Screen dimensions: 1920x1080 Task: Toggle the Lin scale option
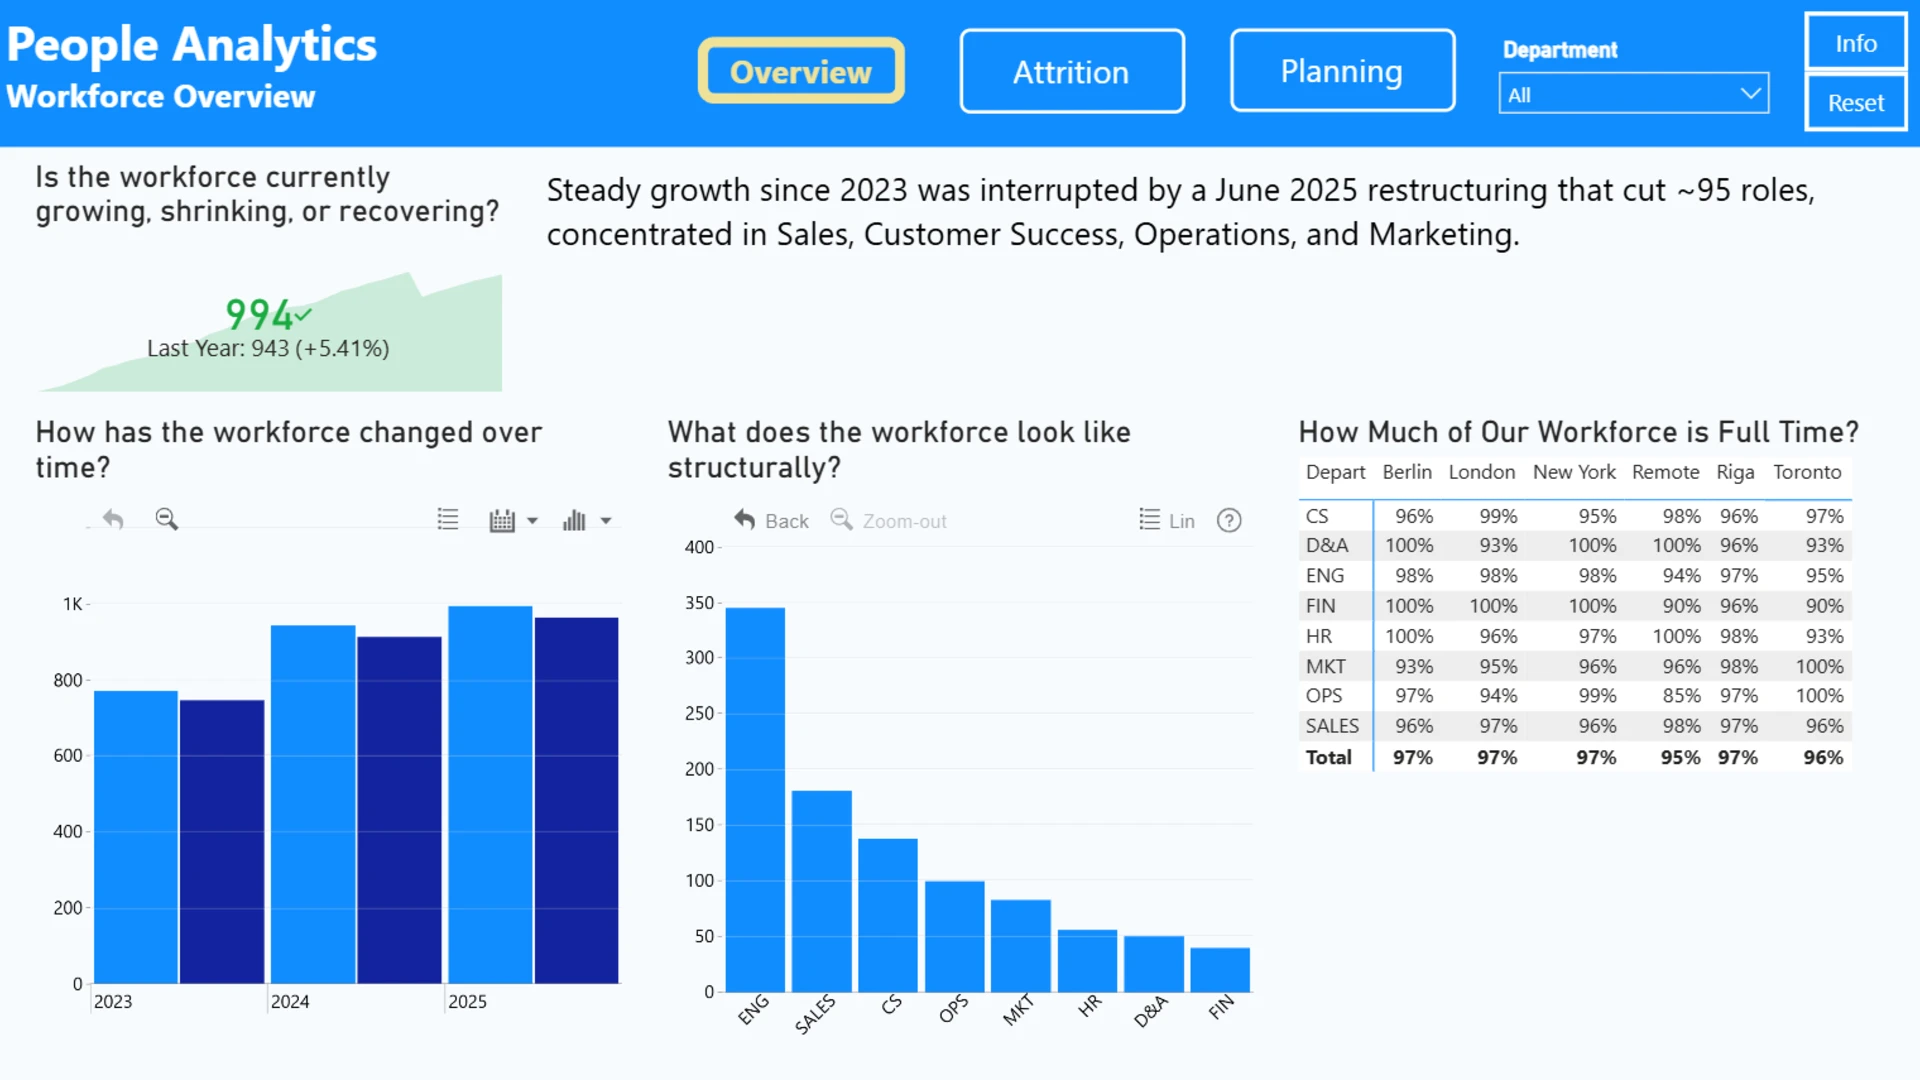tap(1167, 520)
